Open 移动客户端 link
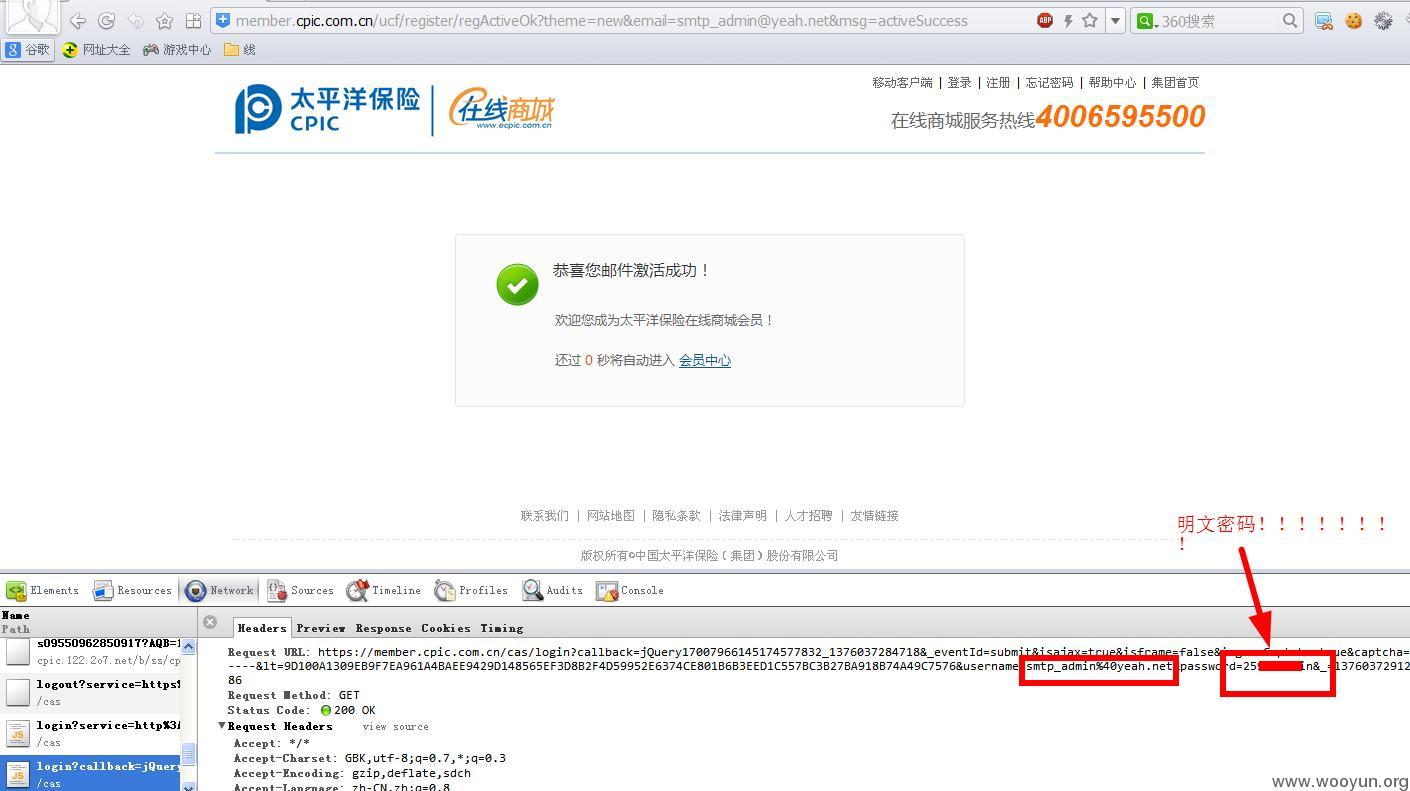The width and height of the screenshot is (1410, 791). tap(902, 83)
